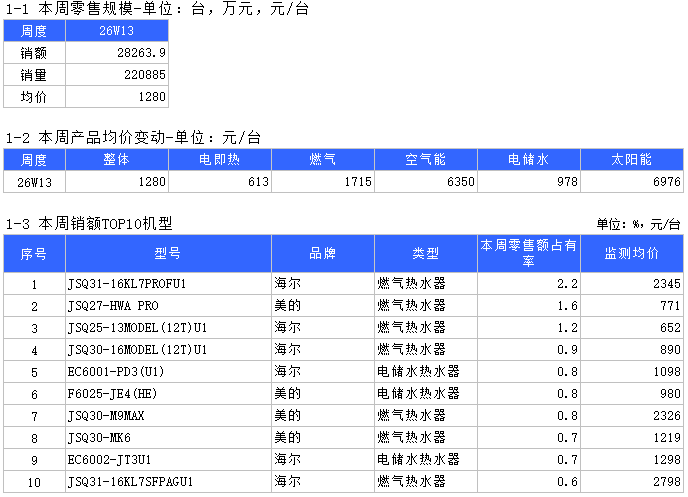
Task: Click the 26W13 row label in price table
Action: 35,182
